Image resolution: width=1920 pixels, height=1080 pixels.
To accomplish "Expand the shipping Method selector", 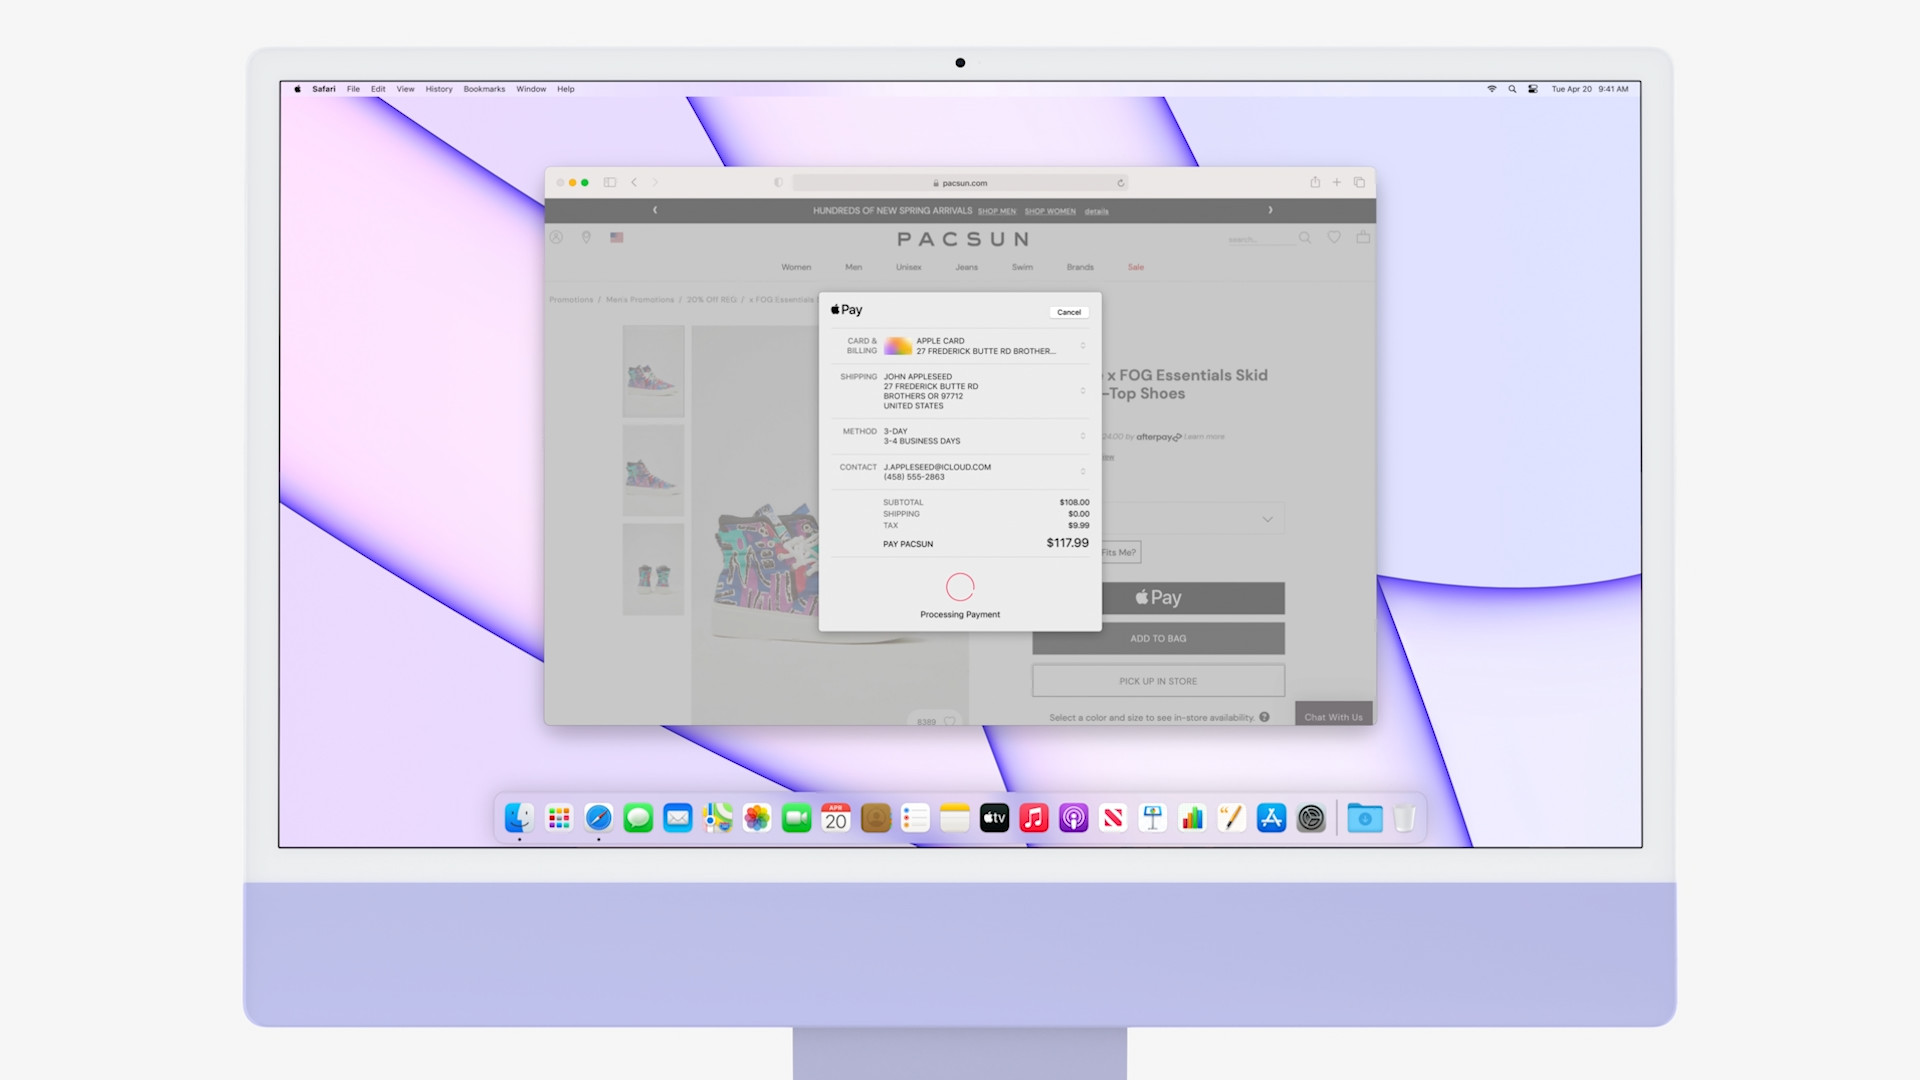I will [x=1082, y=436].
